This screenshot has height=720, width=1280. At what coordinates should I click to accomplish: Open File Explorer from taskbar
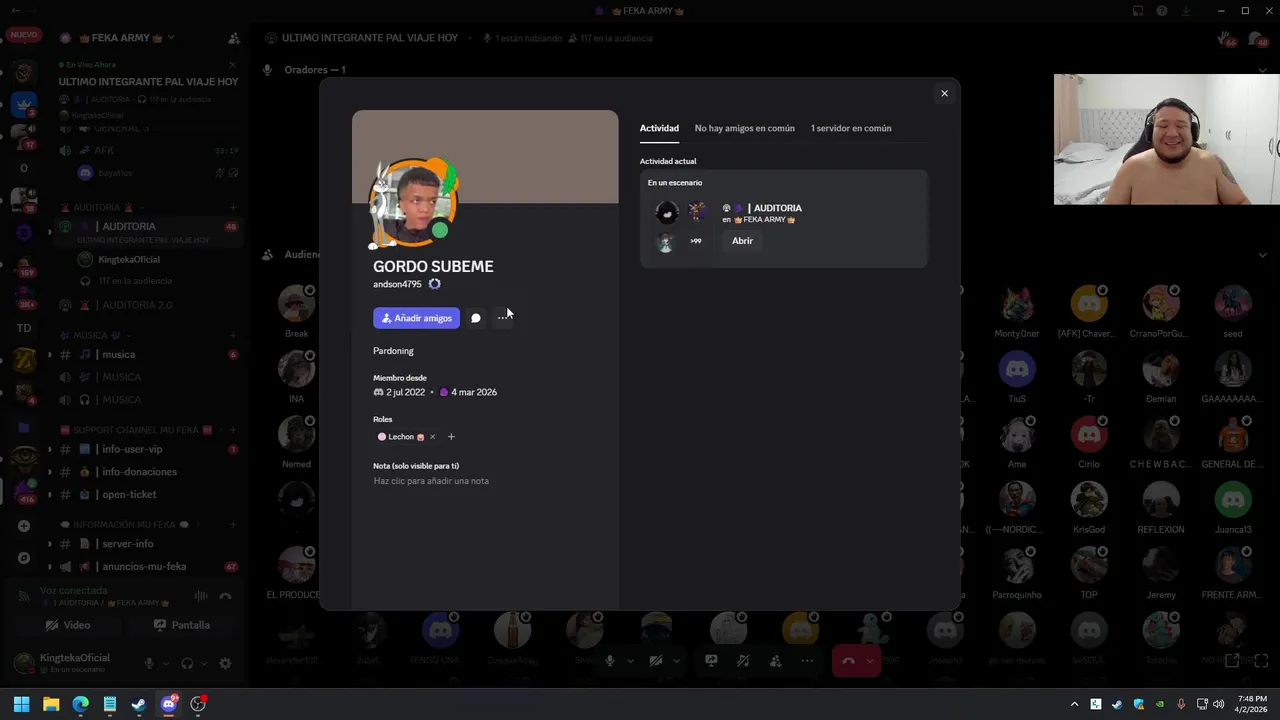click(51, 704)
